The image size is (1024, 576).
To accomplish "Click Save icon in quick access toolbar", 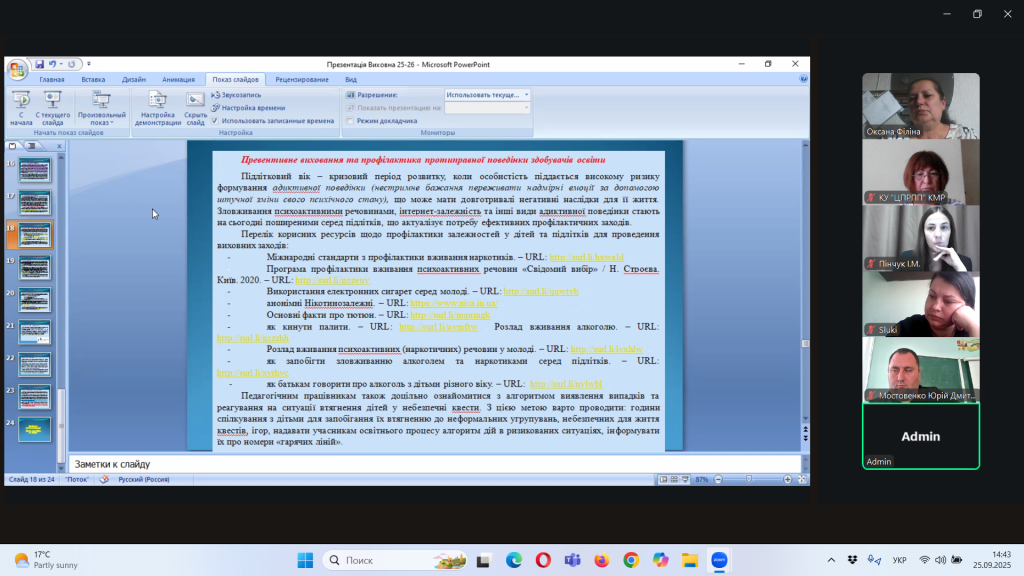I will [39, 64].
